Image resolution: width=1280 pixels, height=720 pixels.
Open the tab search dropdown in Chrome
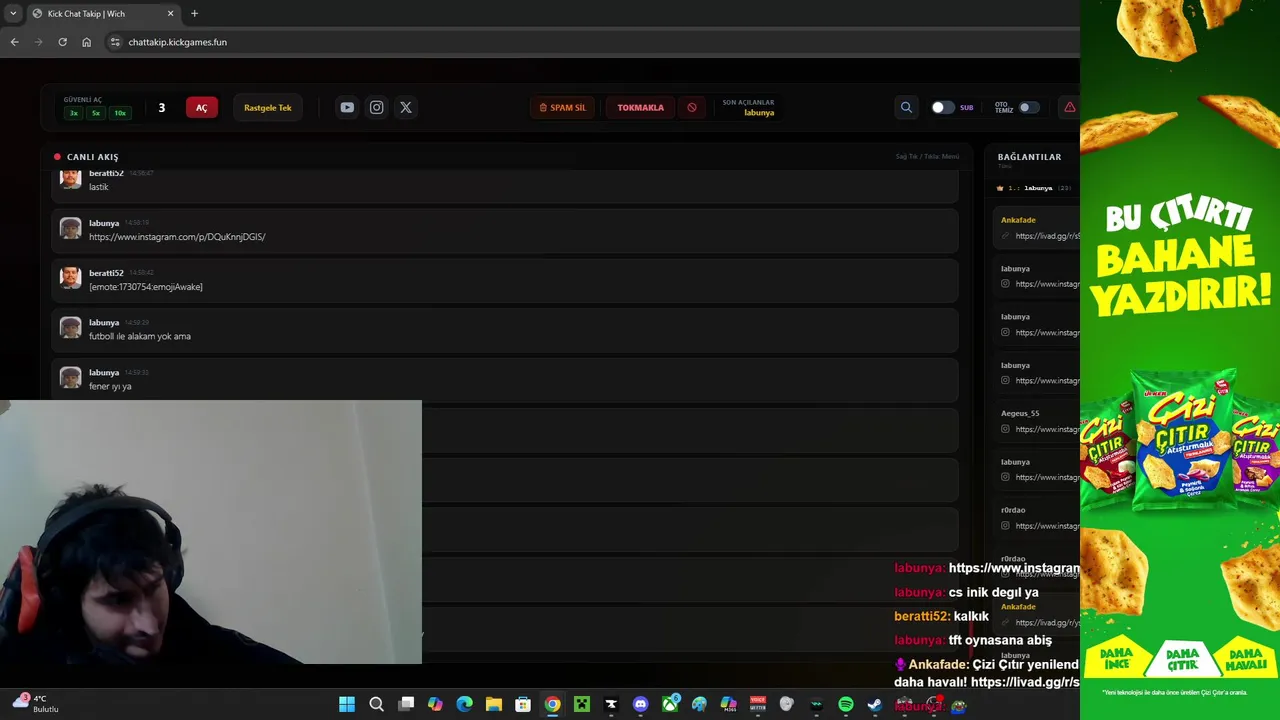13,13
